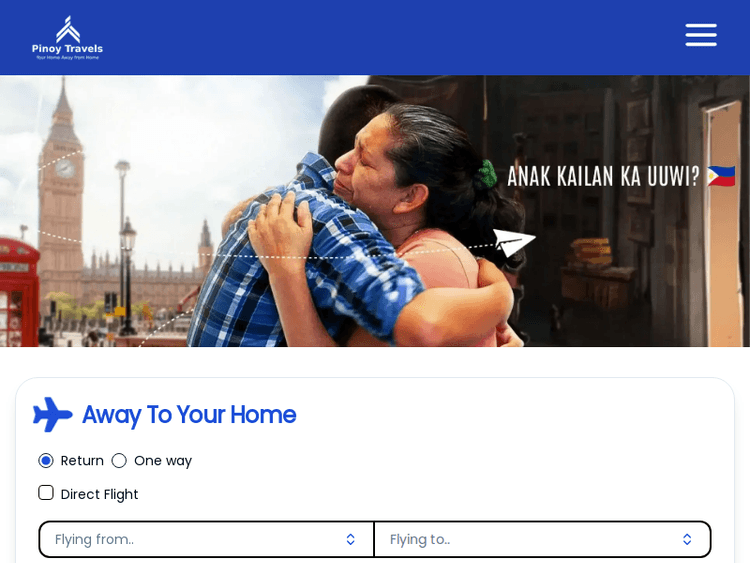Open the Flying to dropdown field
Viewport: 750px width, 563px height.
(542, 539)
